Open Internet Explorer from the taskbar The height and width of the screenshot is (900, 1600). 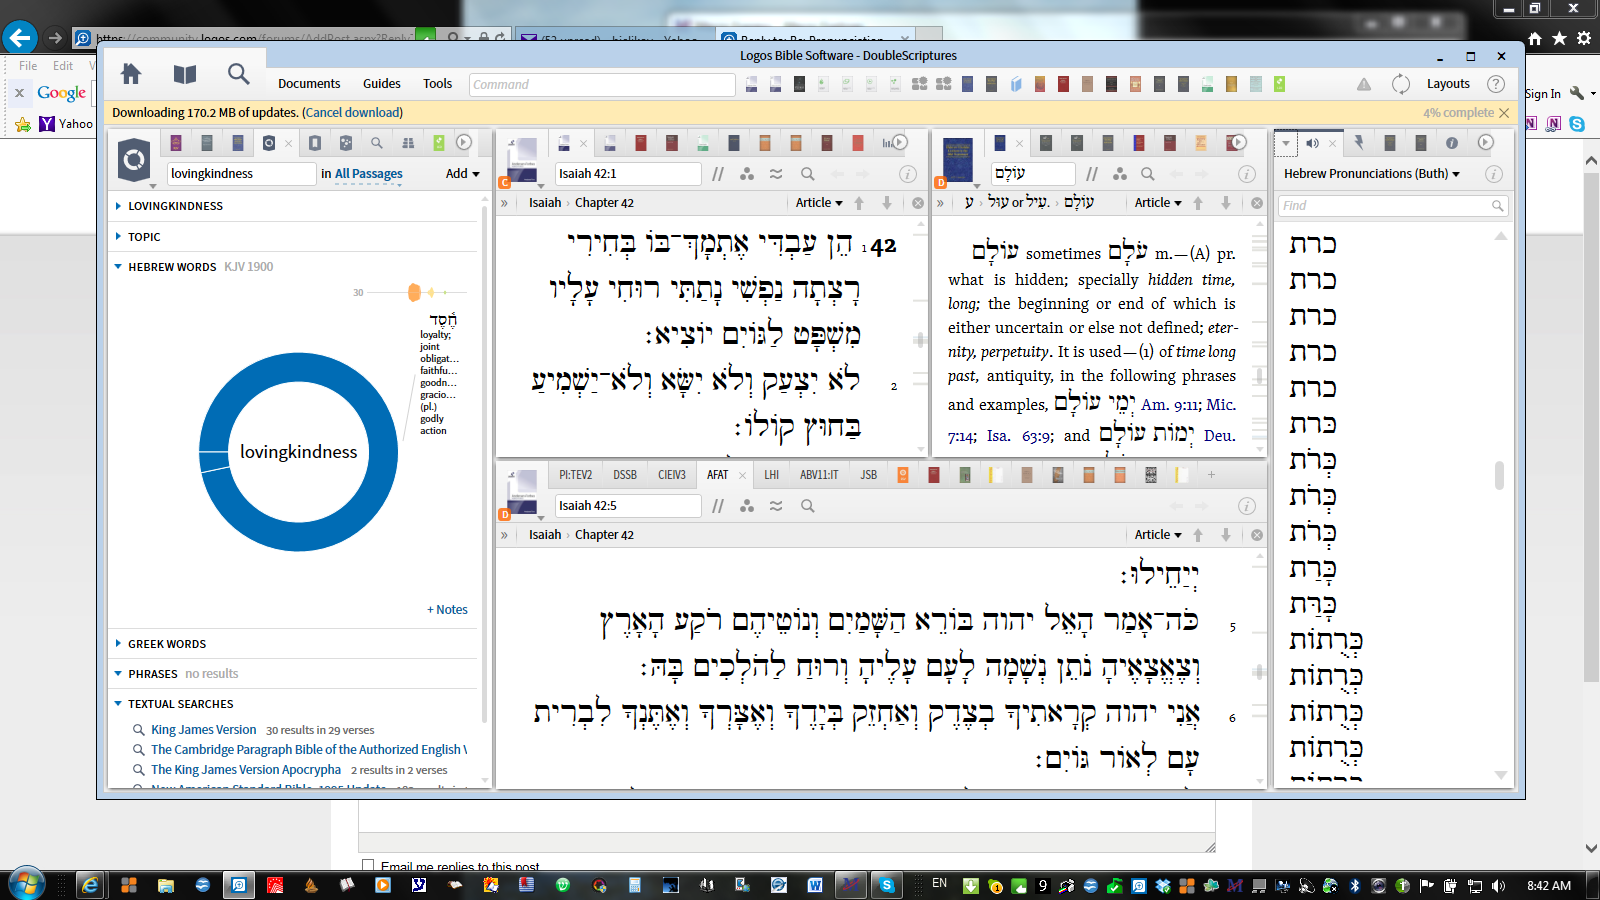click(x=90, y=885)
